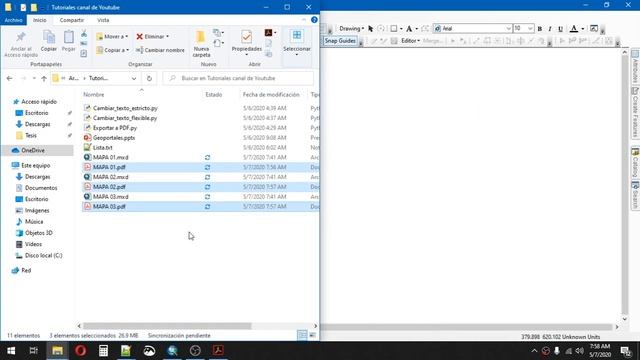The width and height of the screenshot is (640, 360).
Task: Expand the address bar history dropdown
Action: (x=134, y=78)
